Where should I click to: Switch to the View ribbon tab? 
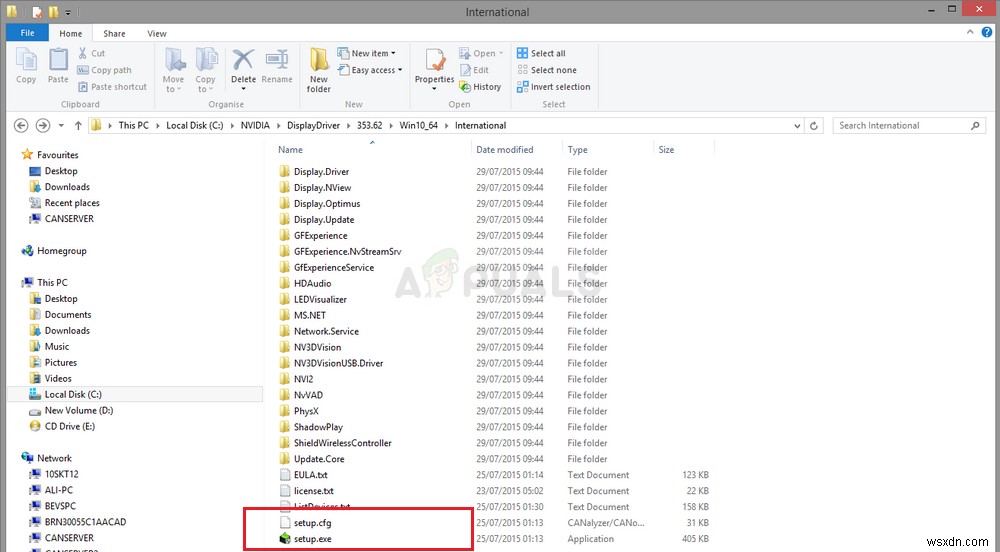coord(157,34)
